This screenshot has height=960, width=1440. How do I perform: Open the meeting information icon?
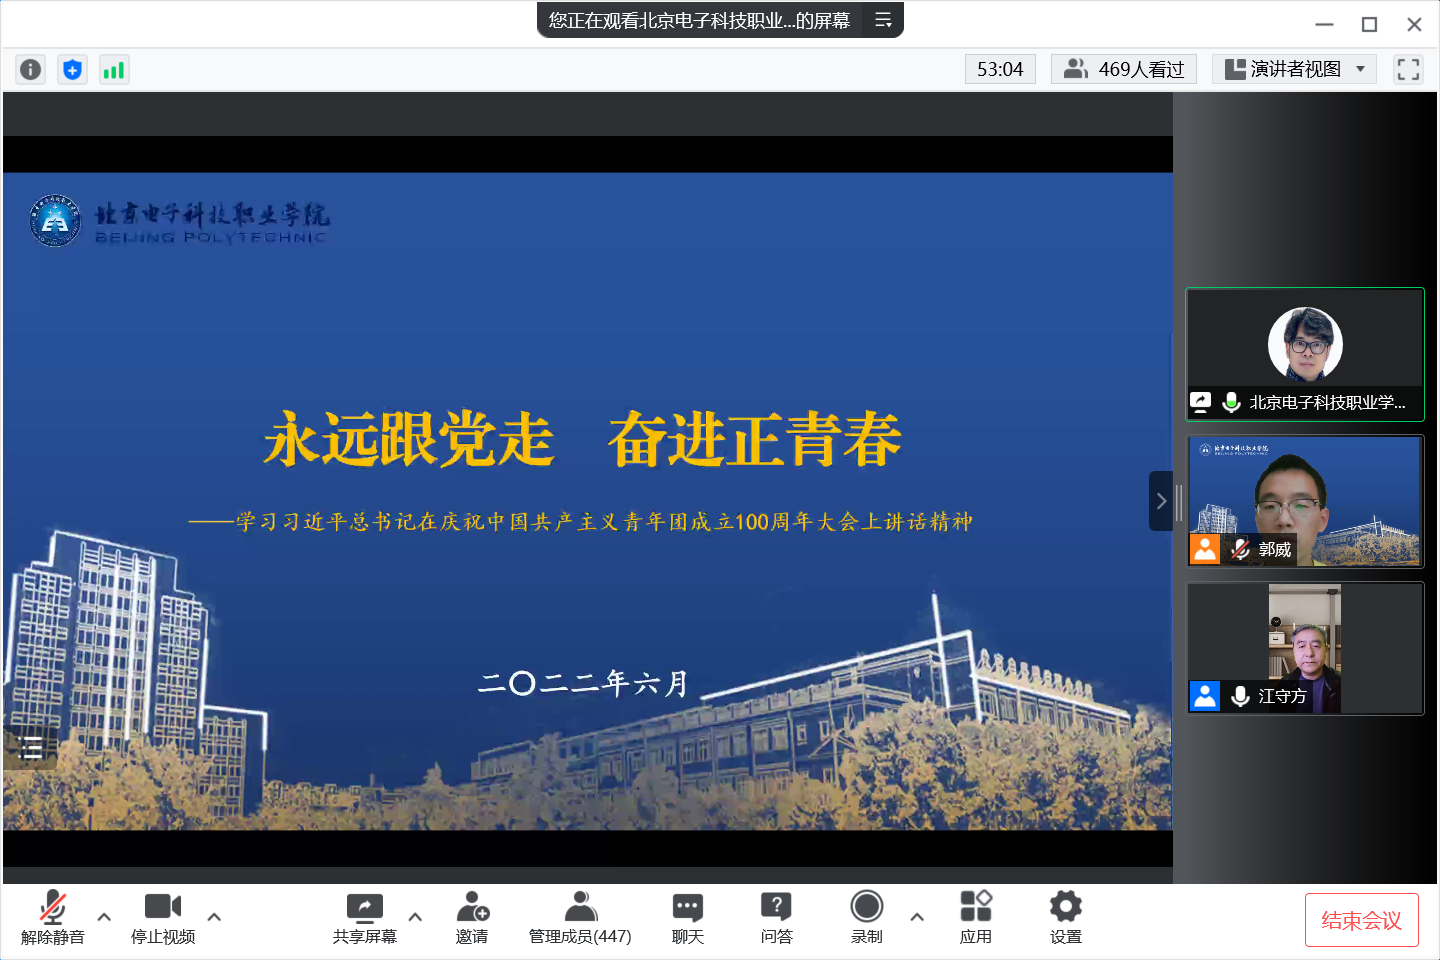click(30, 69)
